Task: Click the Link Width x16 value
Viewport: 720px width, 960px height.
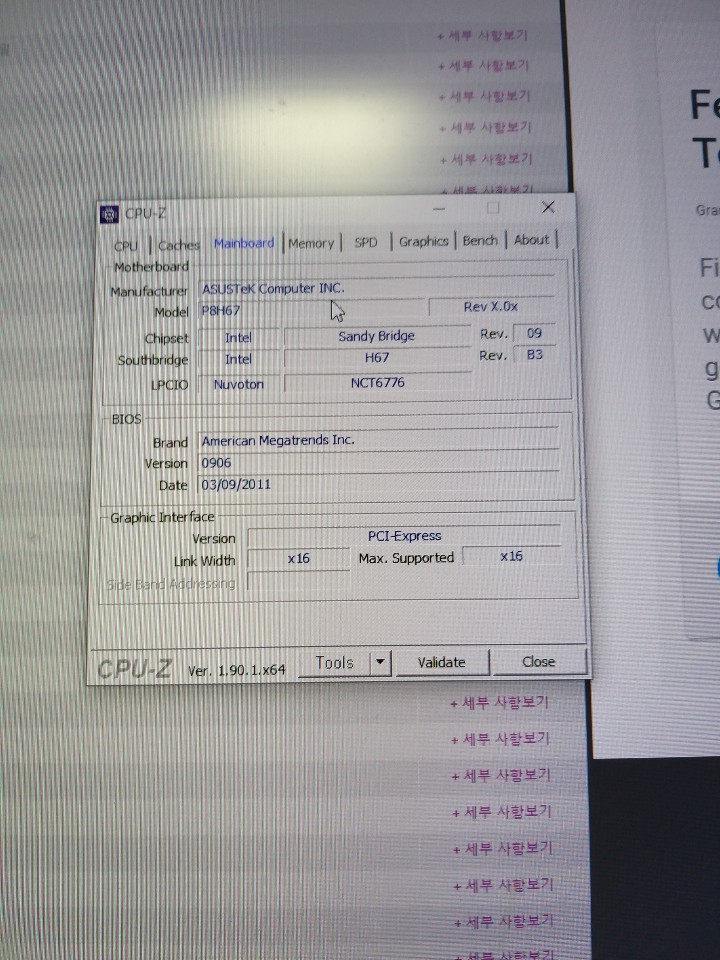Action: tap(298, 558)
